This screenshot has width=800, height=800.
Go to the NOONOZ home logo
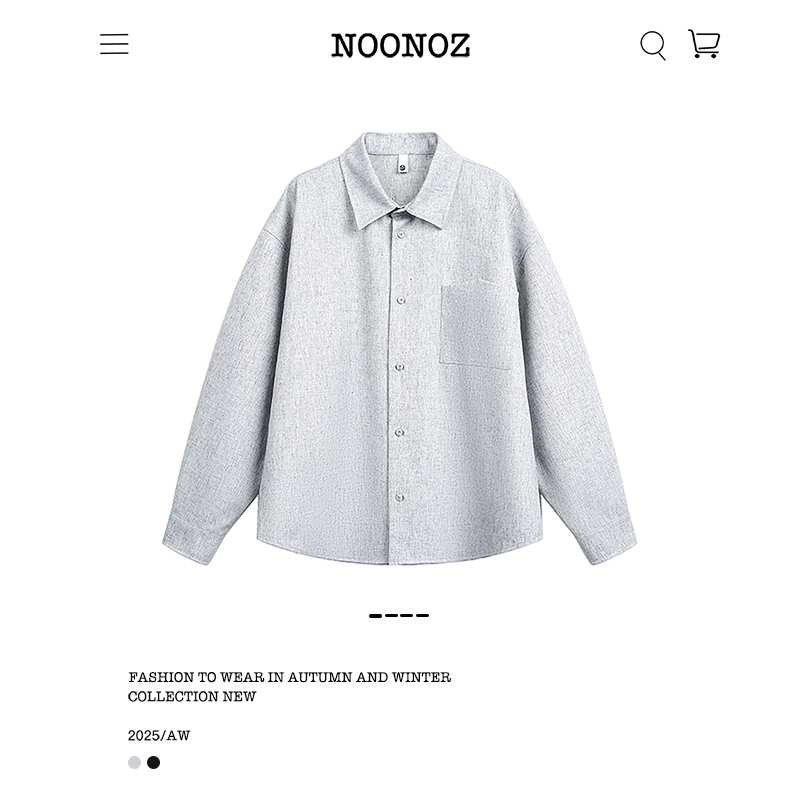401,45
